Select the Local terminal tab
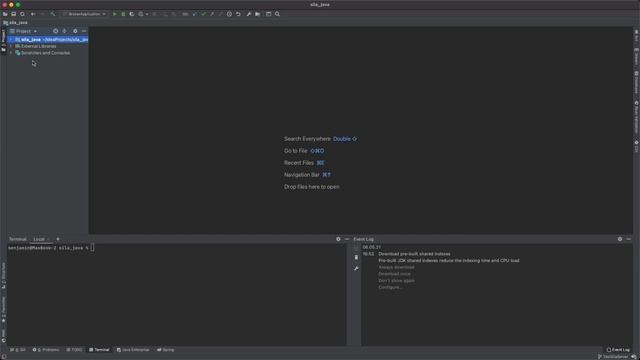640x360 pixels. click(39, 239)
